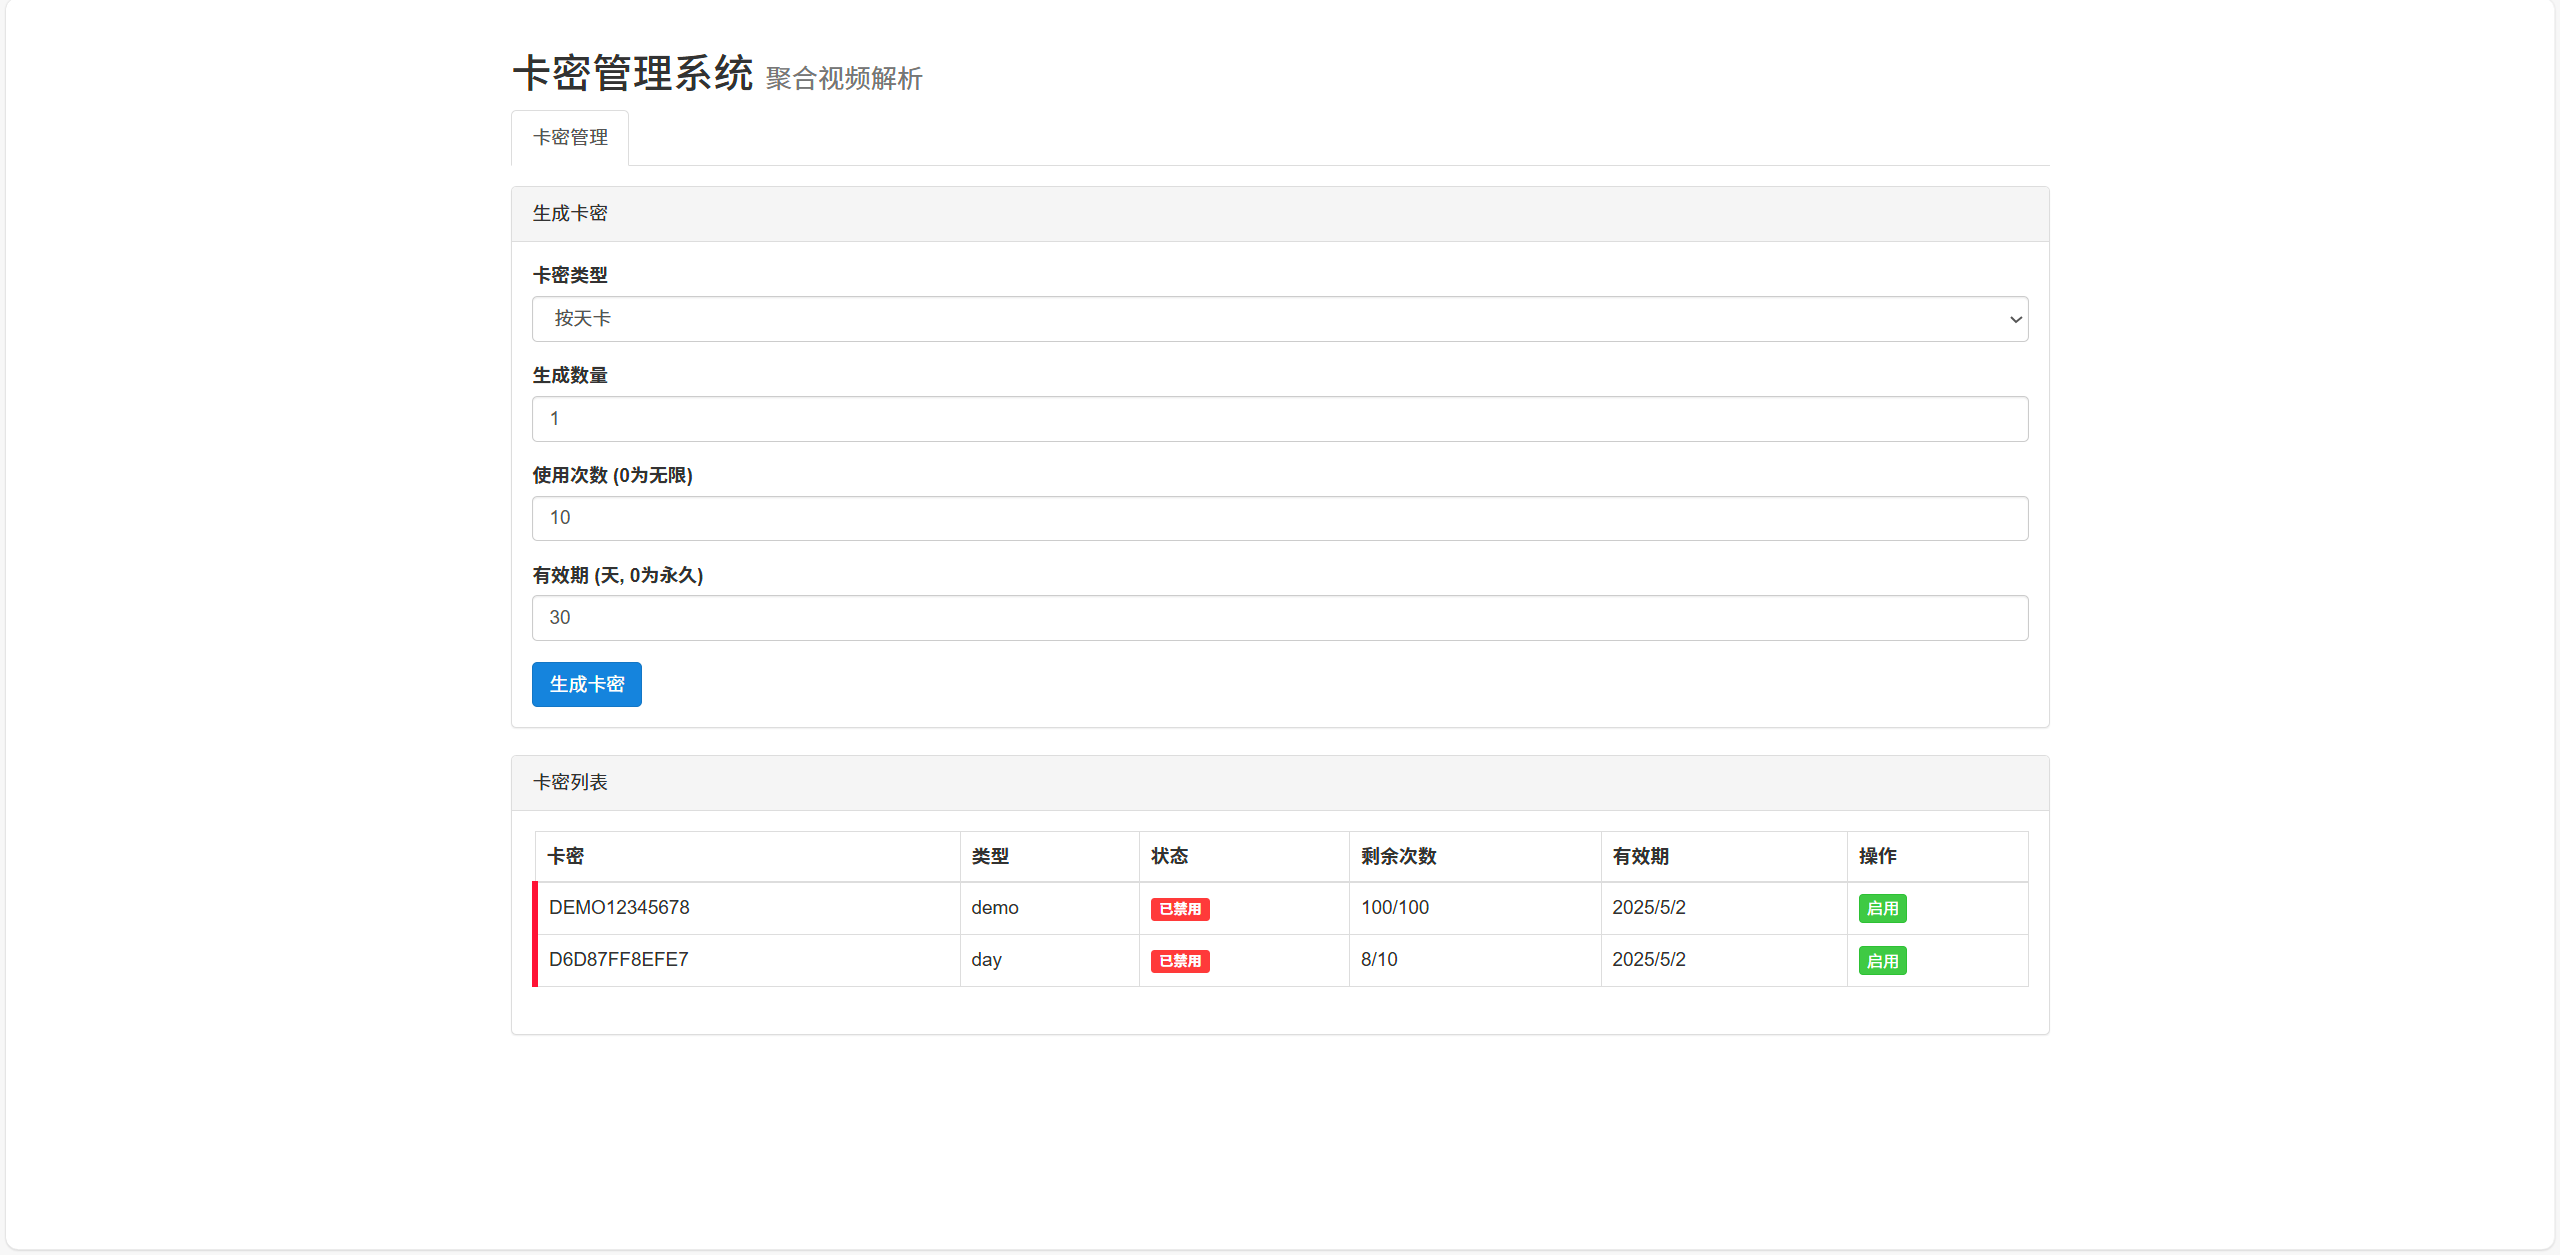The height and width of the screenshot is (1255, 2560).
Task: Select the card key DEMO12345678 text
Action: [x=619, y=907]
